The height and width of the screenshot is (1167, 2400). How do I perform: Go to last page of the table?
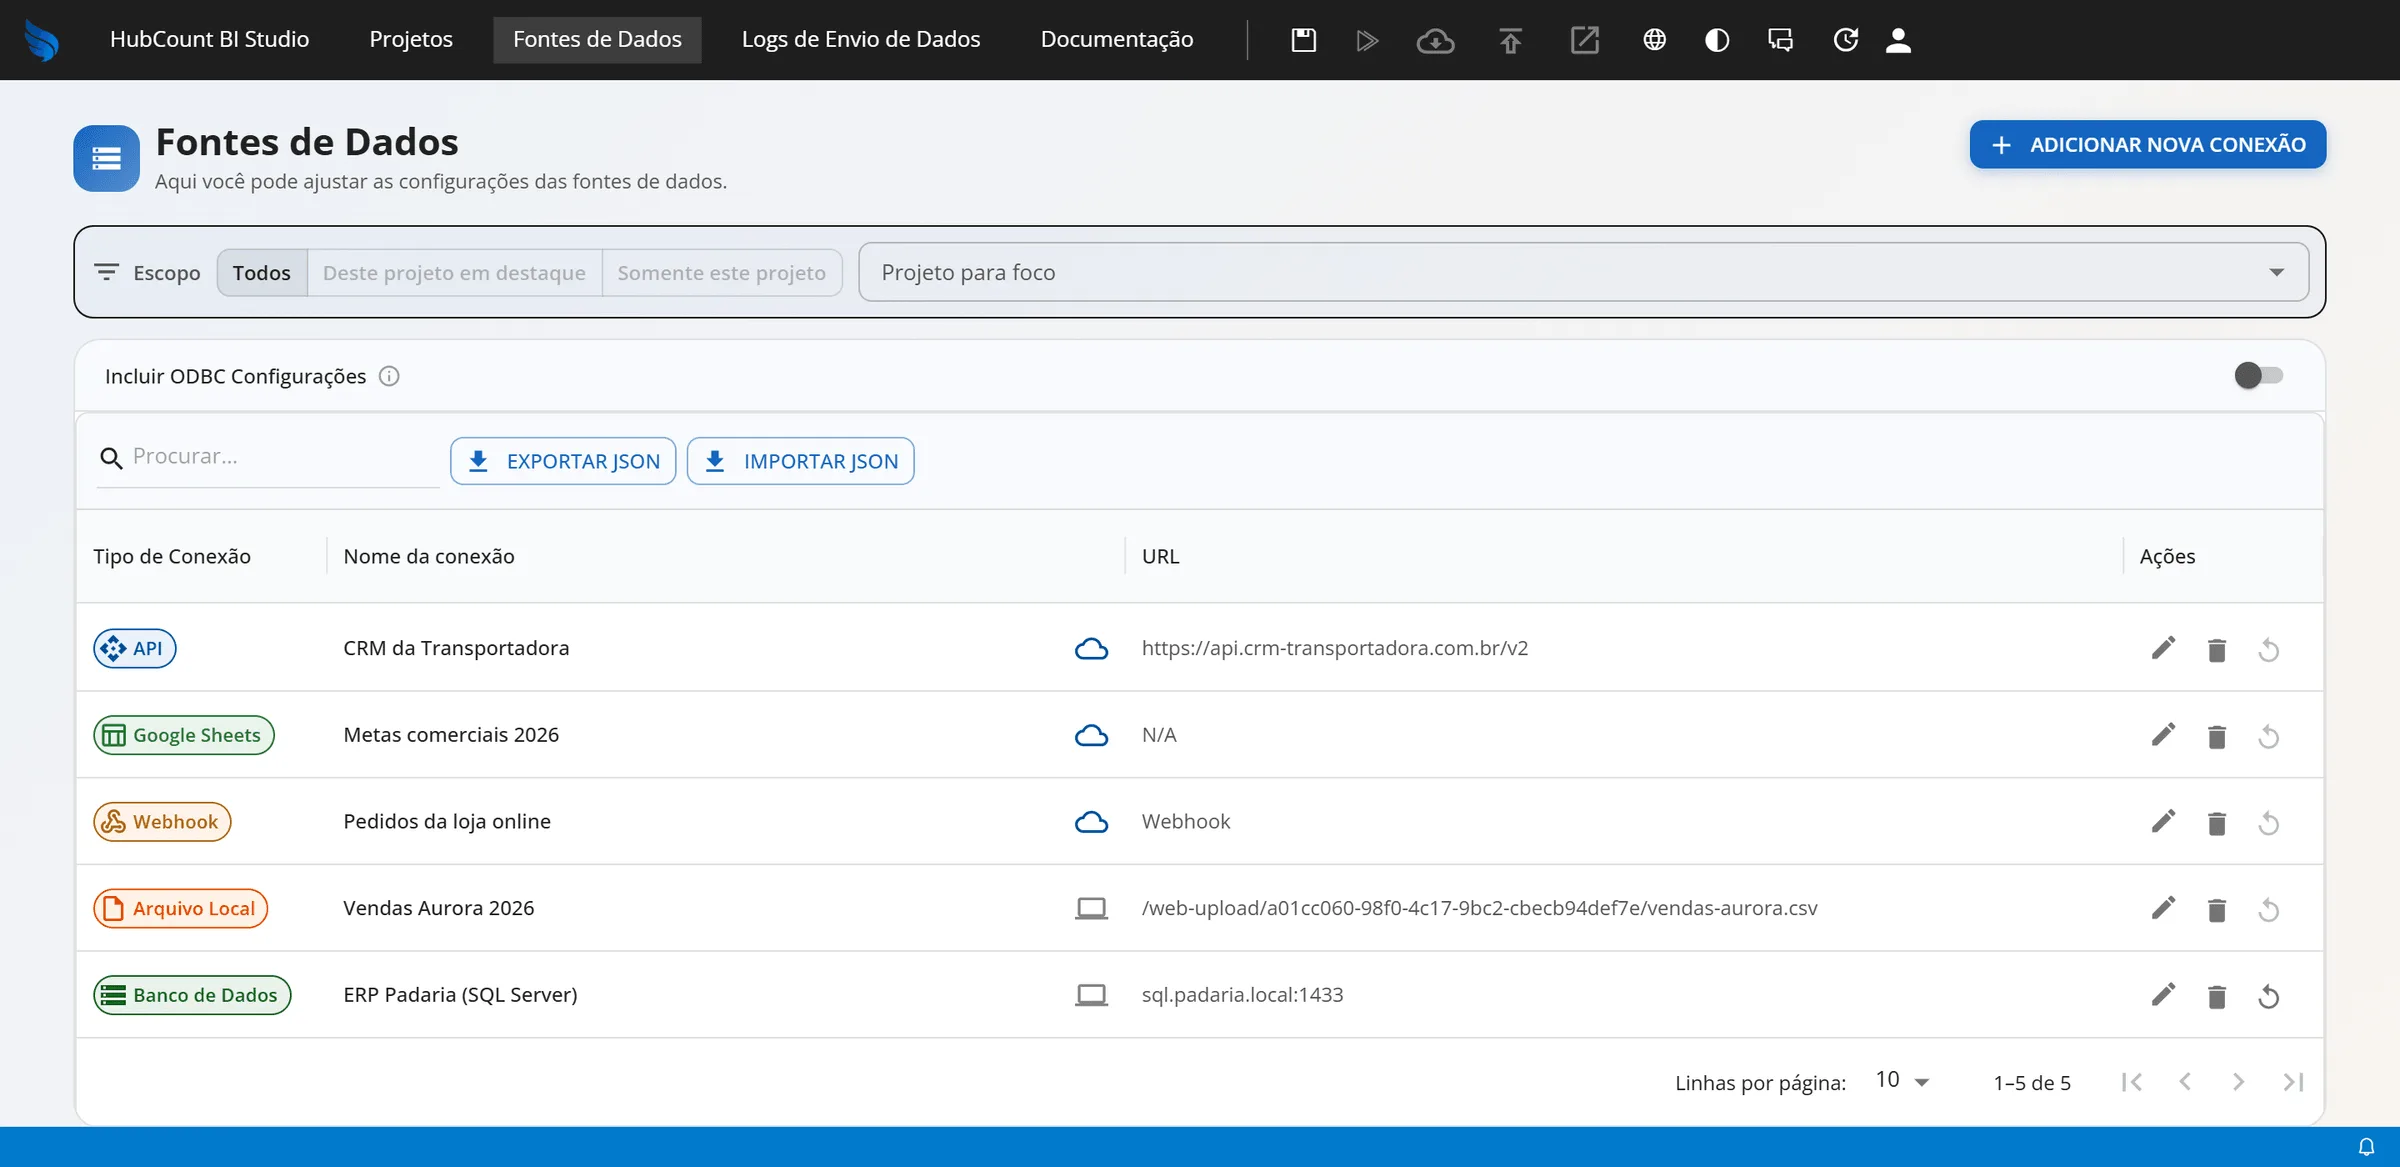coord(2293,1082)
